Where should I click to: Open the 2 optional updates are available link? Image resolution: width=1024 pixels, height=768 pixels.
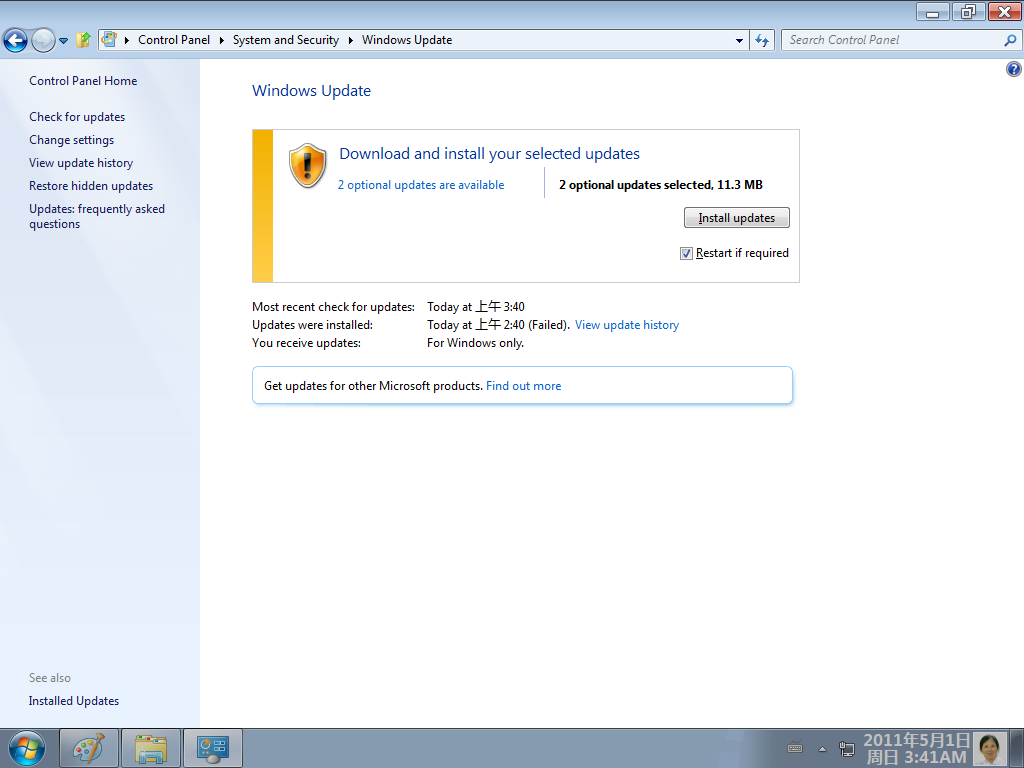(421, 185)
